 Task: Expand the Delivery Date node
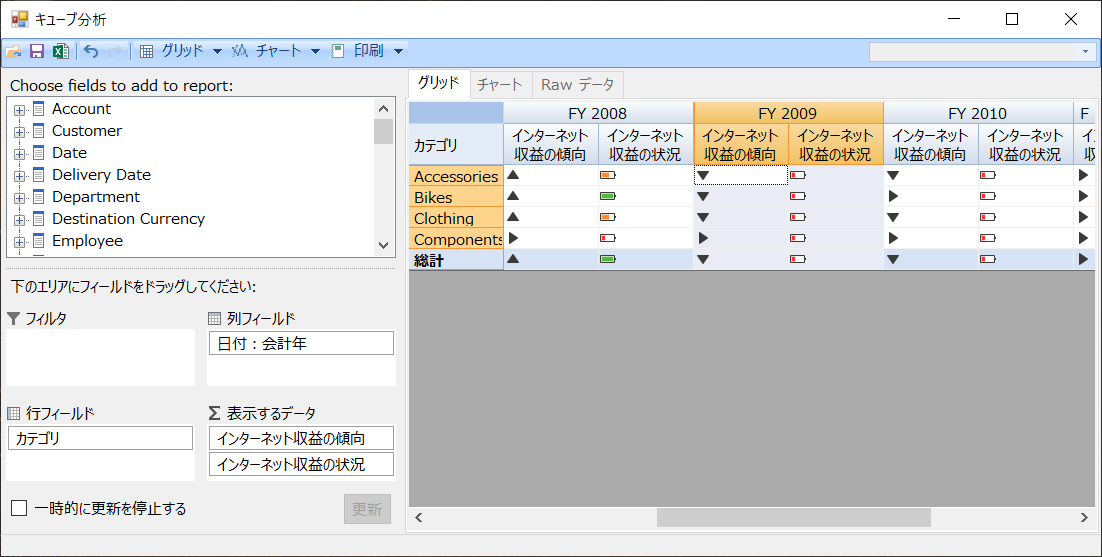[x=19, y=176]
